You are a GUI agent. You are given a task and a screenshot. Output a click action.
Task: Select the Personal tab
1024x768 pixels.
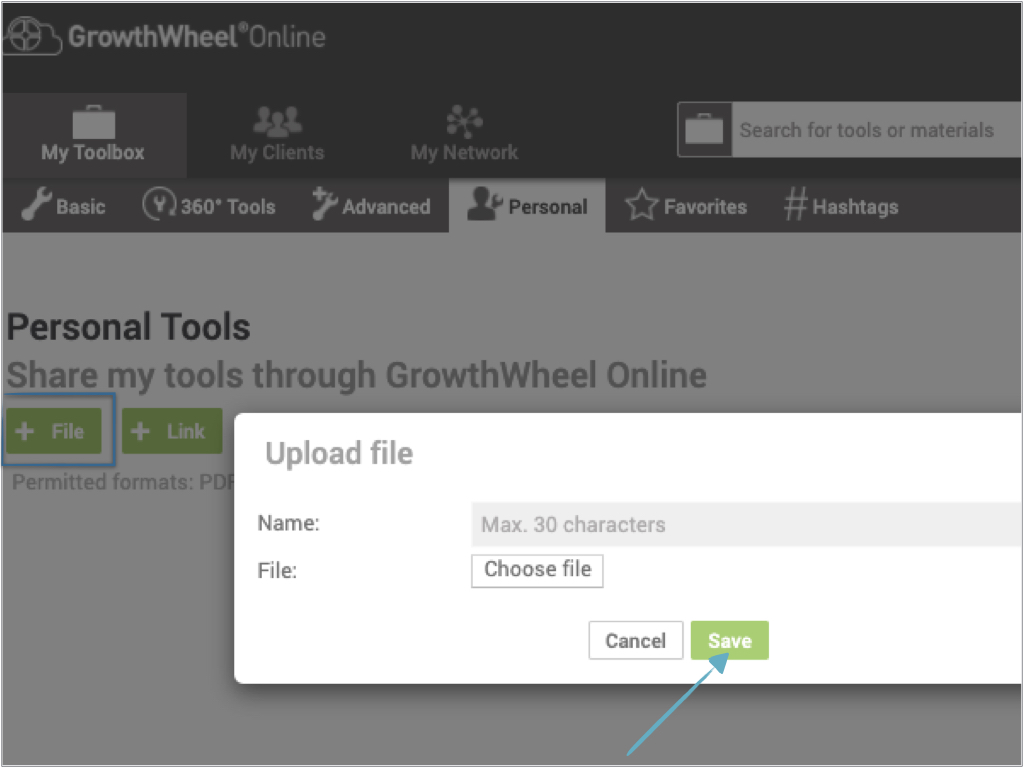pos(527,206)
